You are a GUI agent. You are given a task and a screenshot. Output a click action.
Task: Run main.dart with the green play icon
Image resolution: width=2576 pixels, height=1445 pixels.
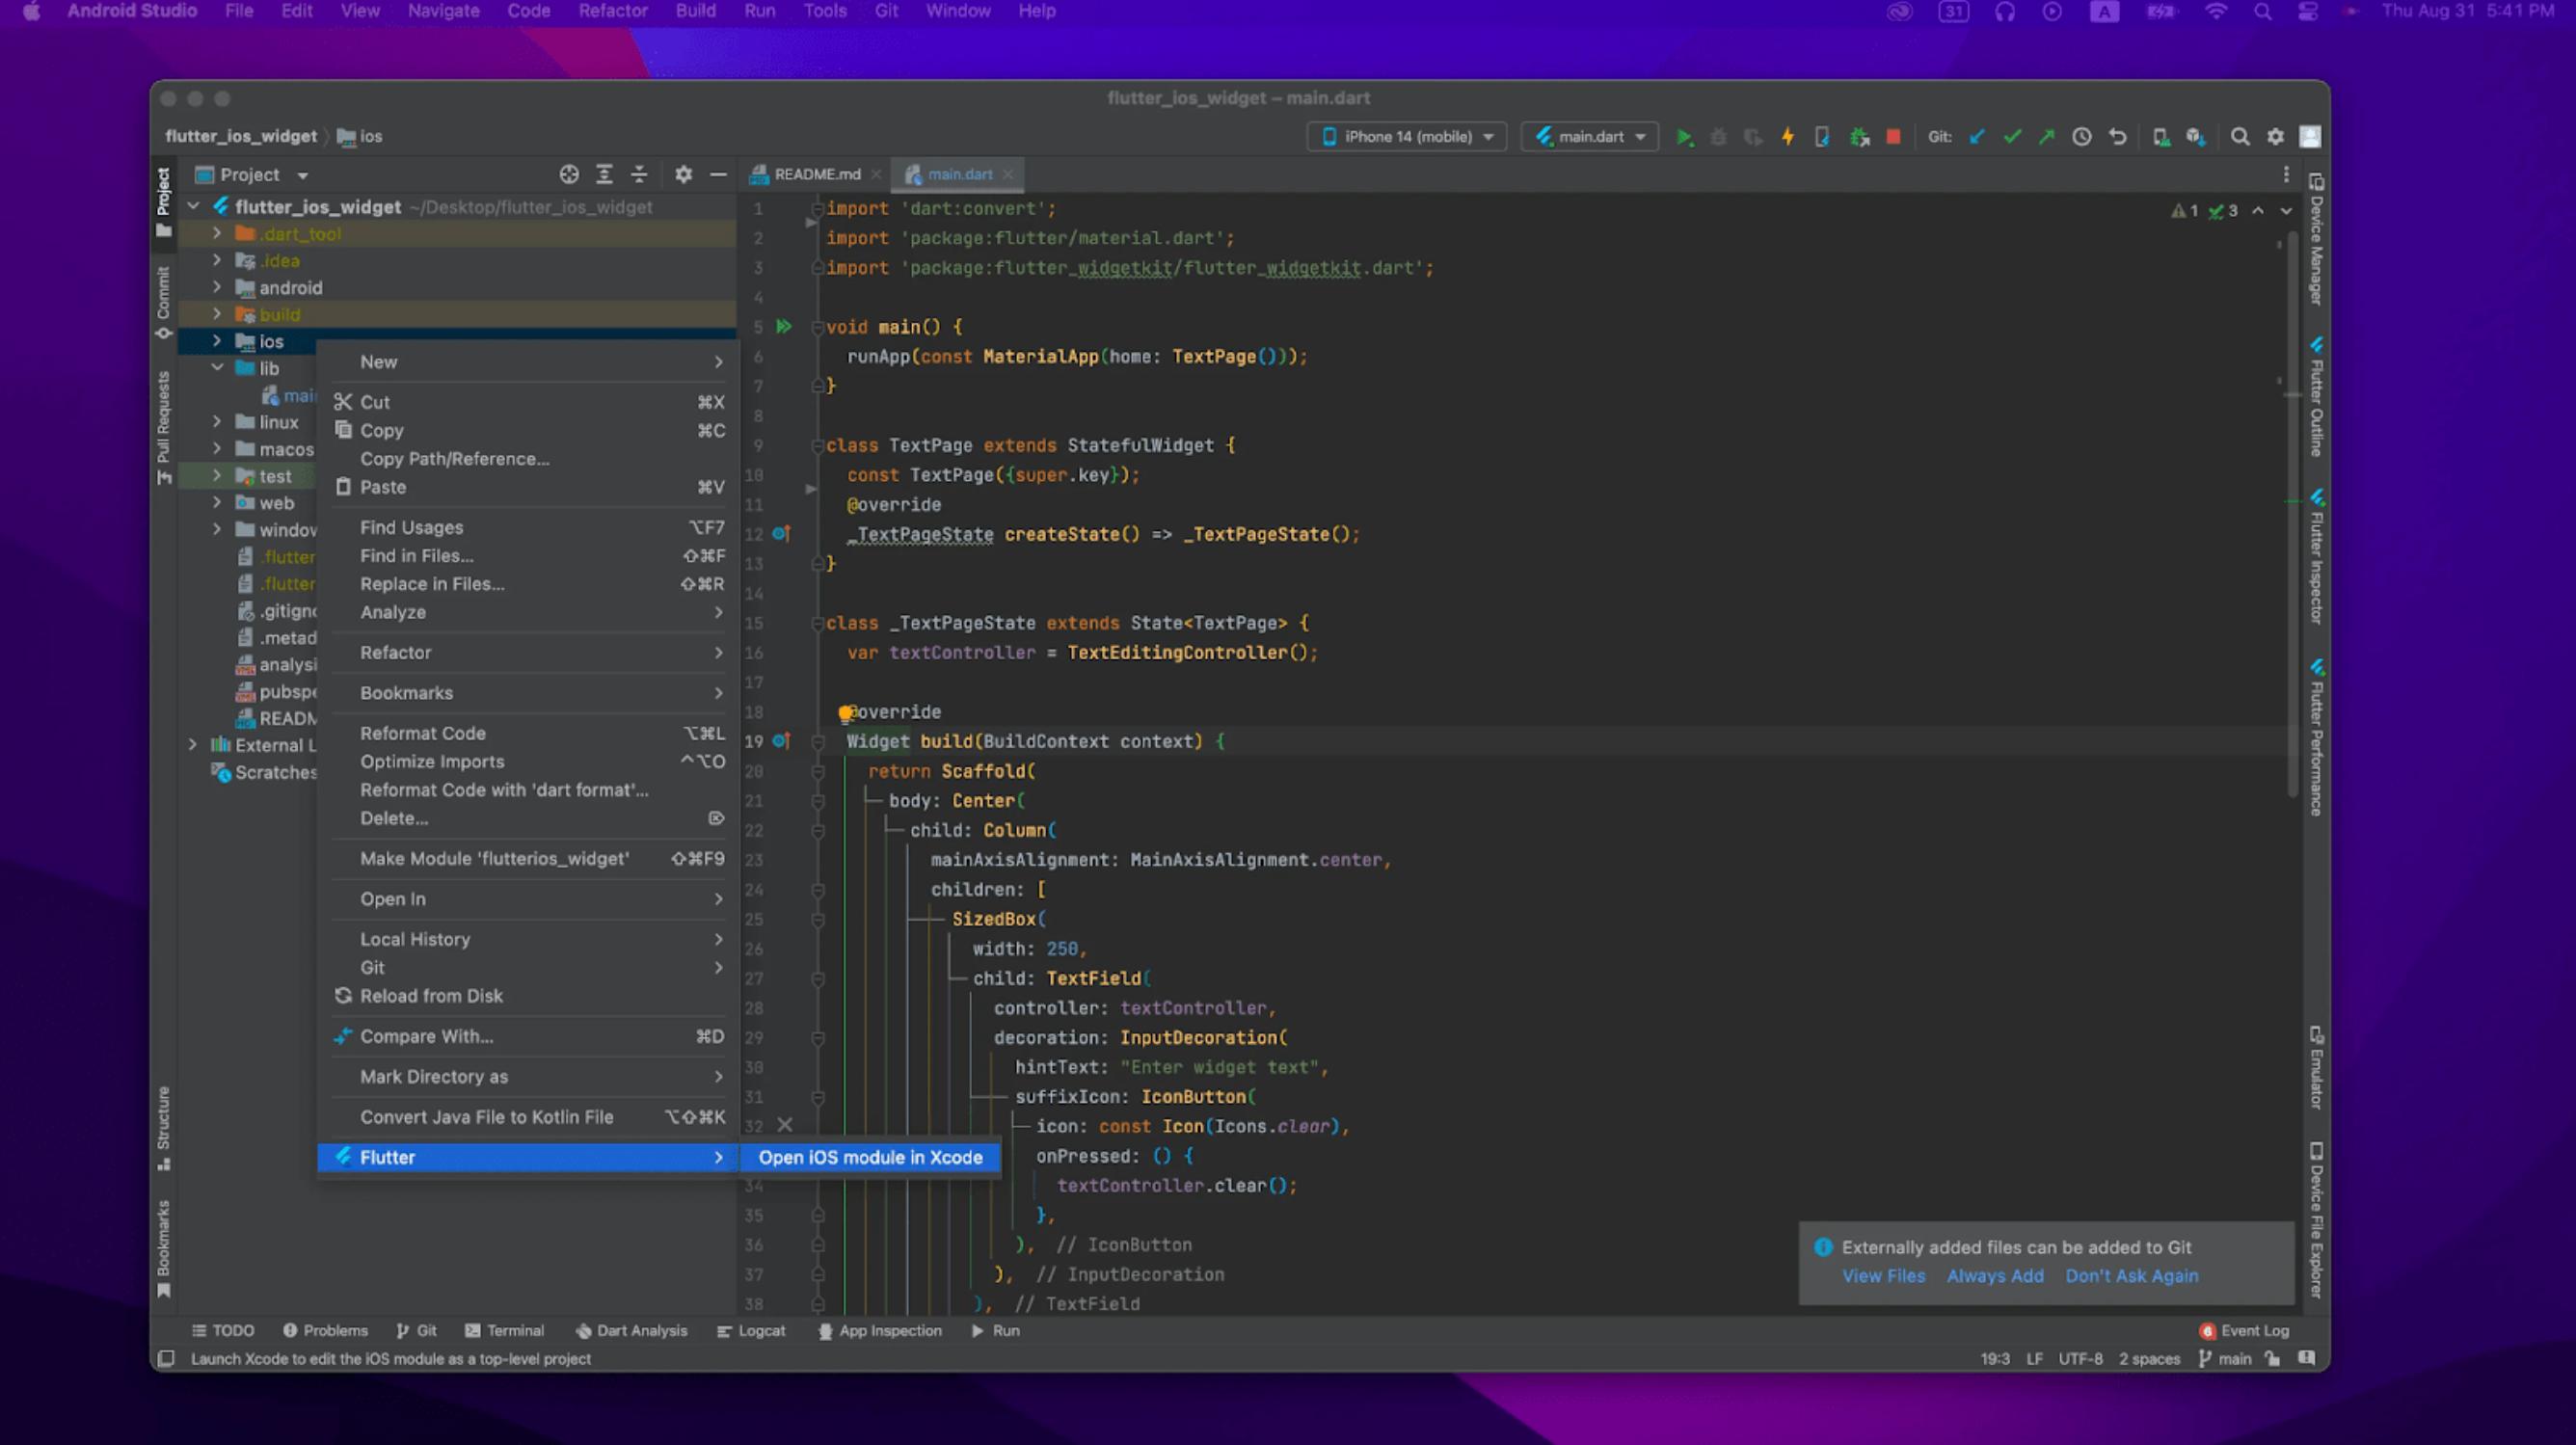(1684, 137)
